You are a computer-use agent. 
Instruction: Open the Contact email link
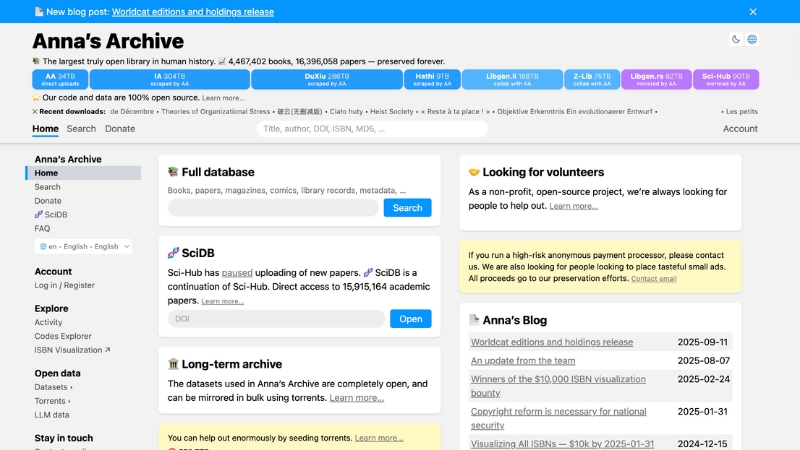point(654,279)
